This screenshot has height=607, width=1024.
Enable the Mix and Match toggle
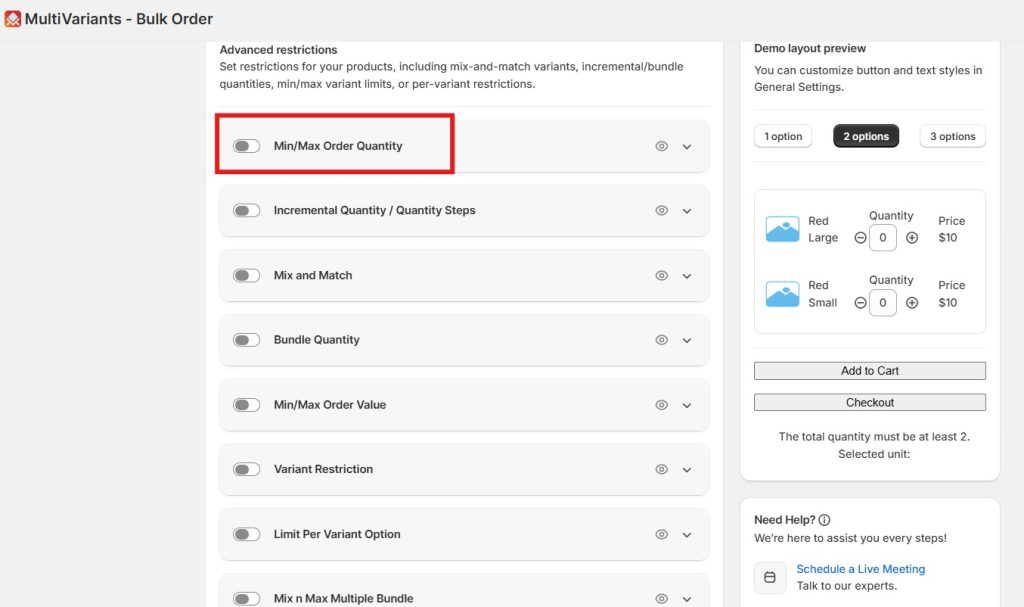[x=246, y=275]
